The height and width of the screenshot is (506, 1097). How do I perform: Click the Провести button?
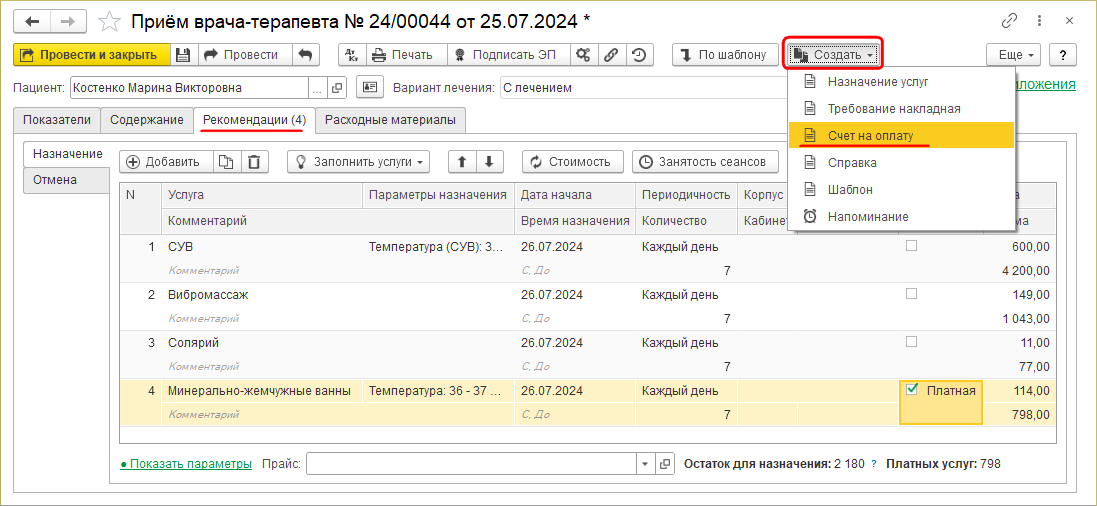point(243,55)
